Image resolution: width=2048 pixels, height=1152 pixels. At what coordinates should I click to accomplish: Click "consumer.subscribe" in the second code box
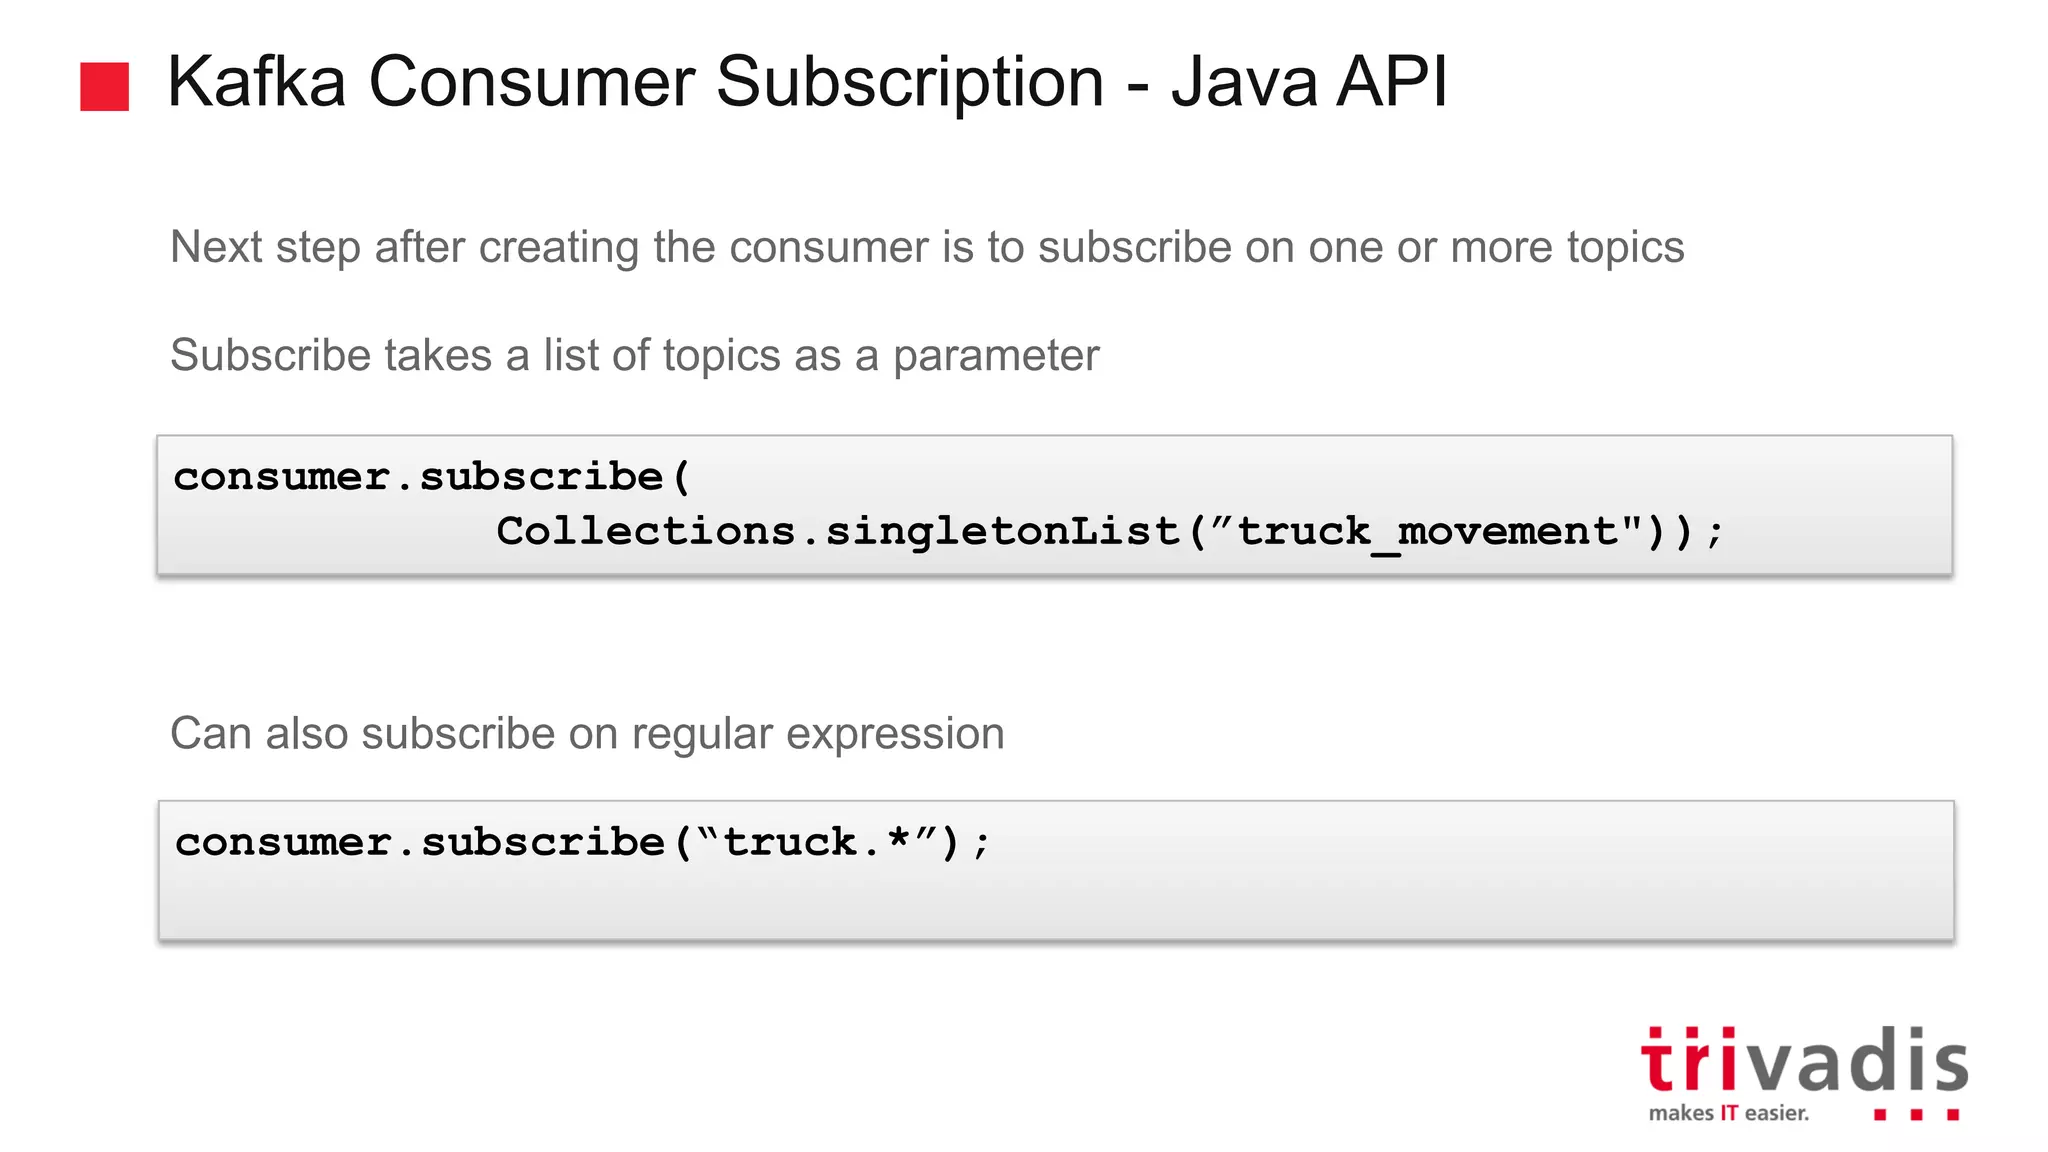420,842
